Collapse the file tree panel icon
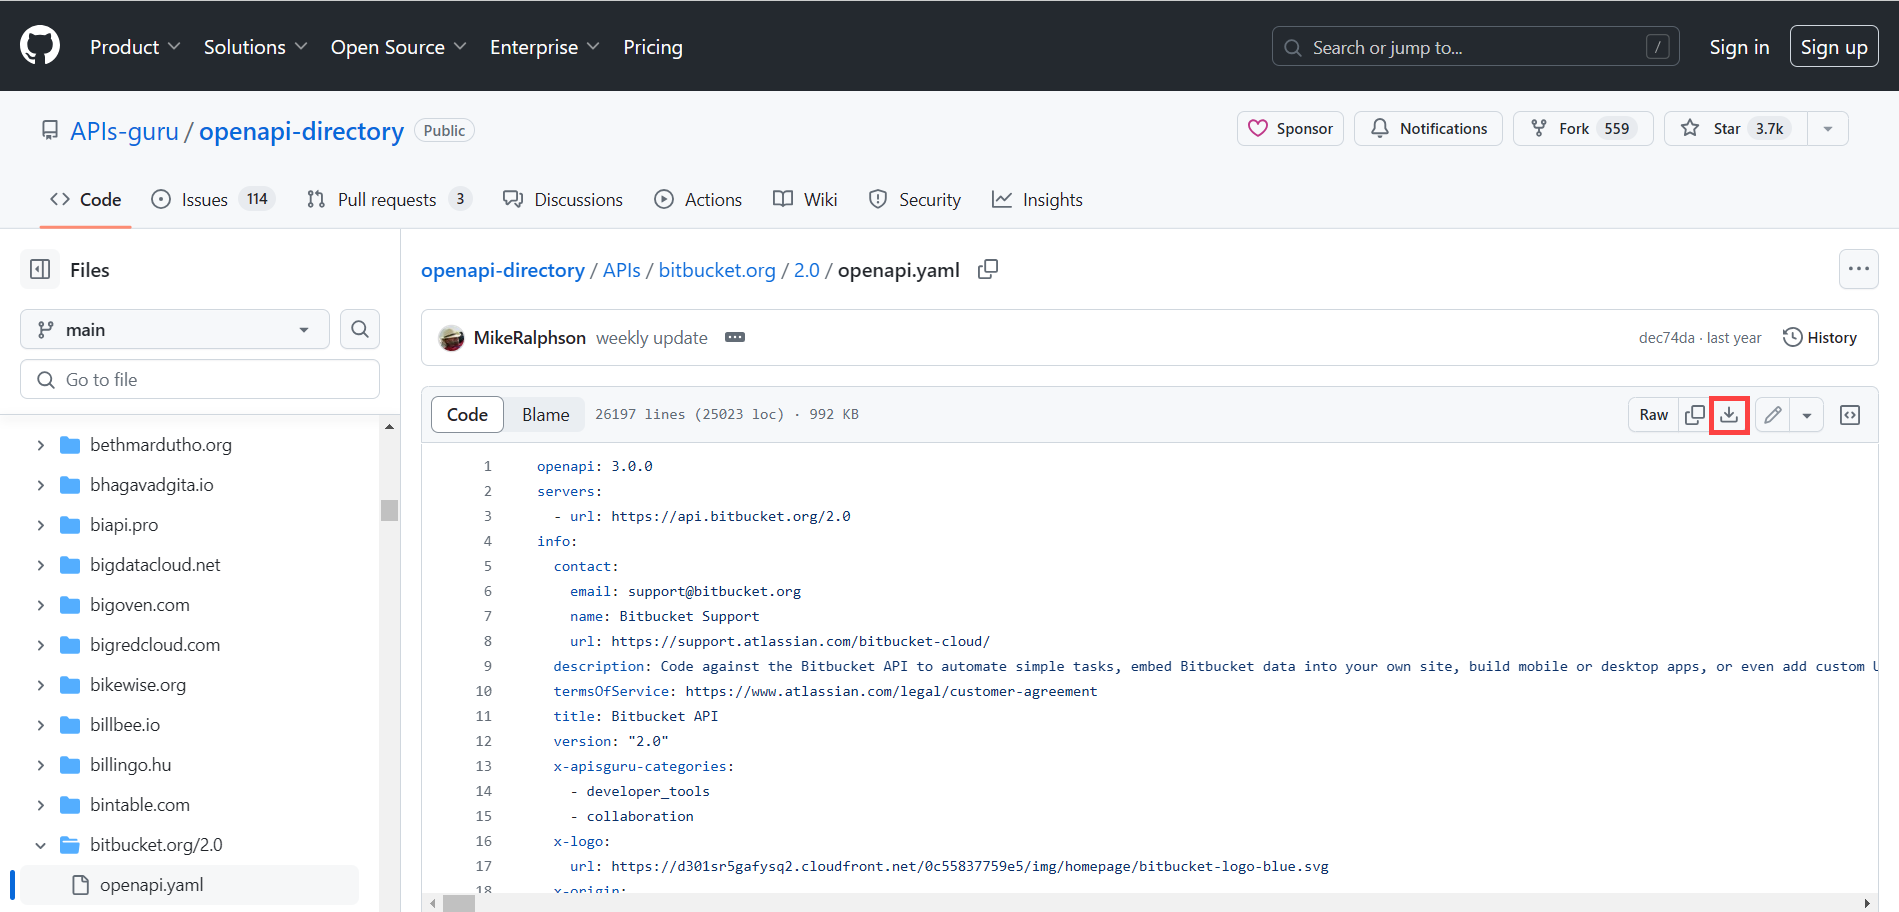The width and height of the screenshot is (1899, 912). coord(40,270)
